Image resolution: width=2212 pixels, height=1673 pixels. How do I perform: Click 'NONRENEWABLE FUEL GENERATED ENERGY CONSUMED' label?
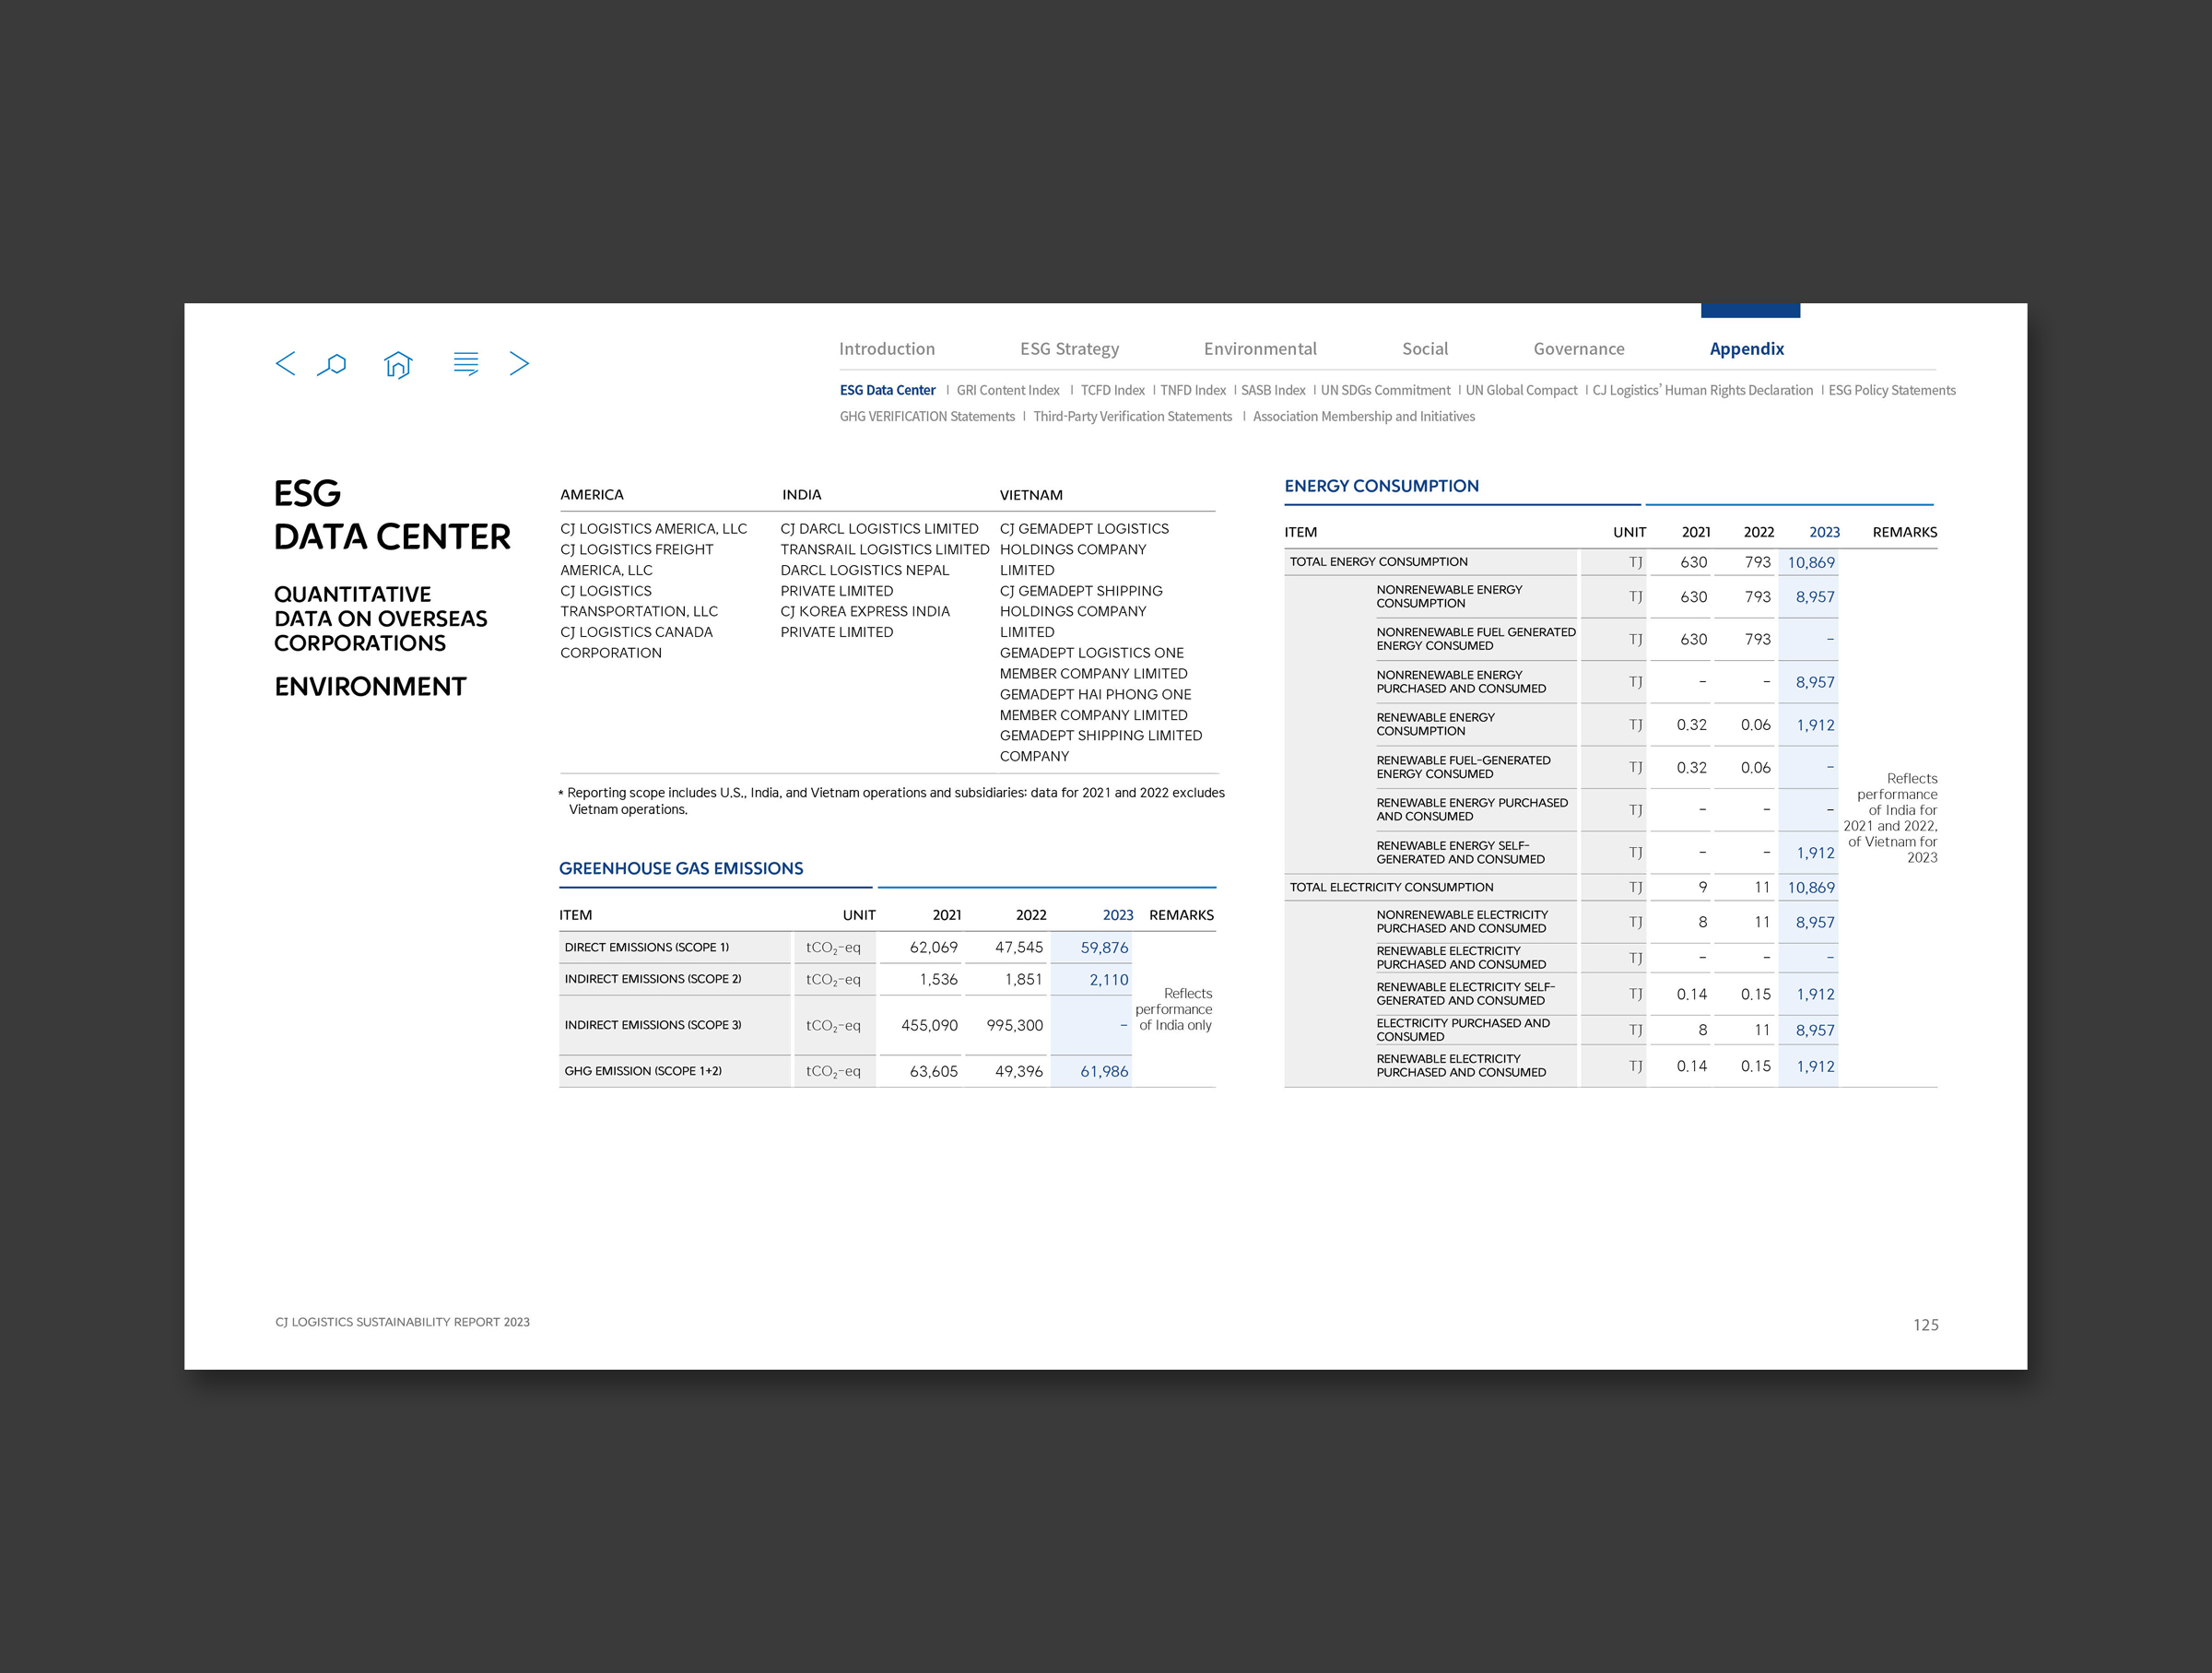tap(1475, 639)
